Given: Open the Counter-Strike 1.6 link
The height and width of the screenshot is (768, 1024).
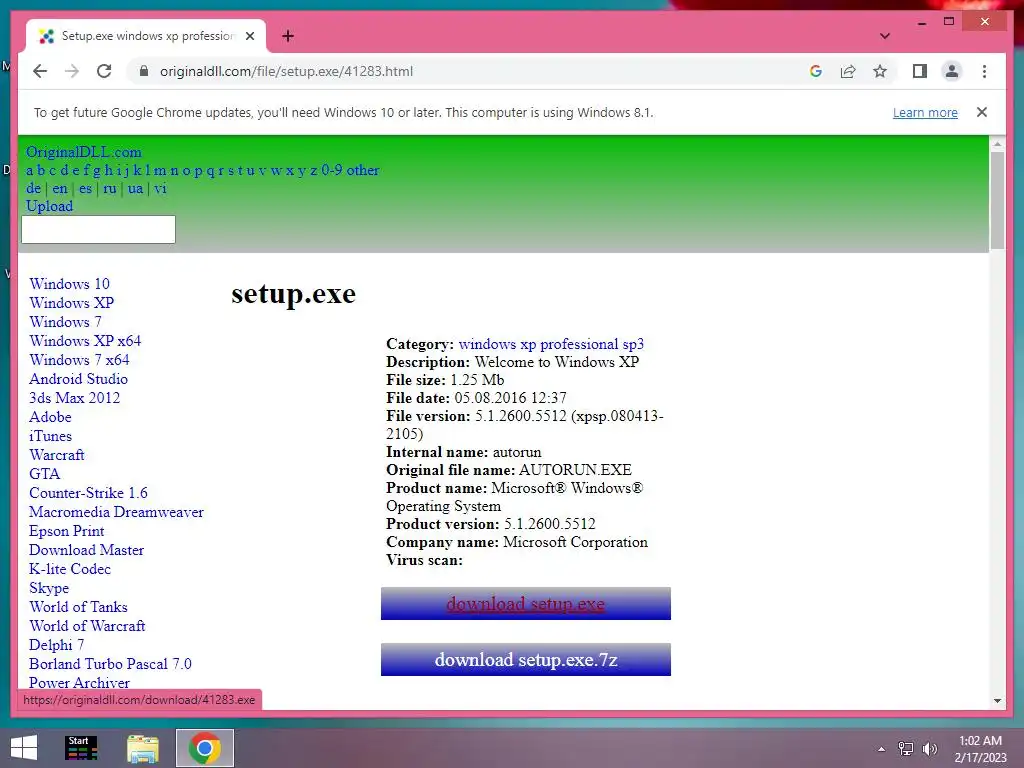Looking at the screenshot, I should click(88, 492).
